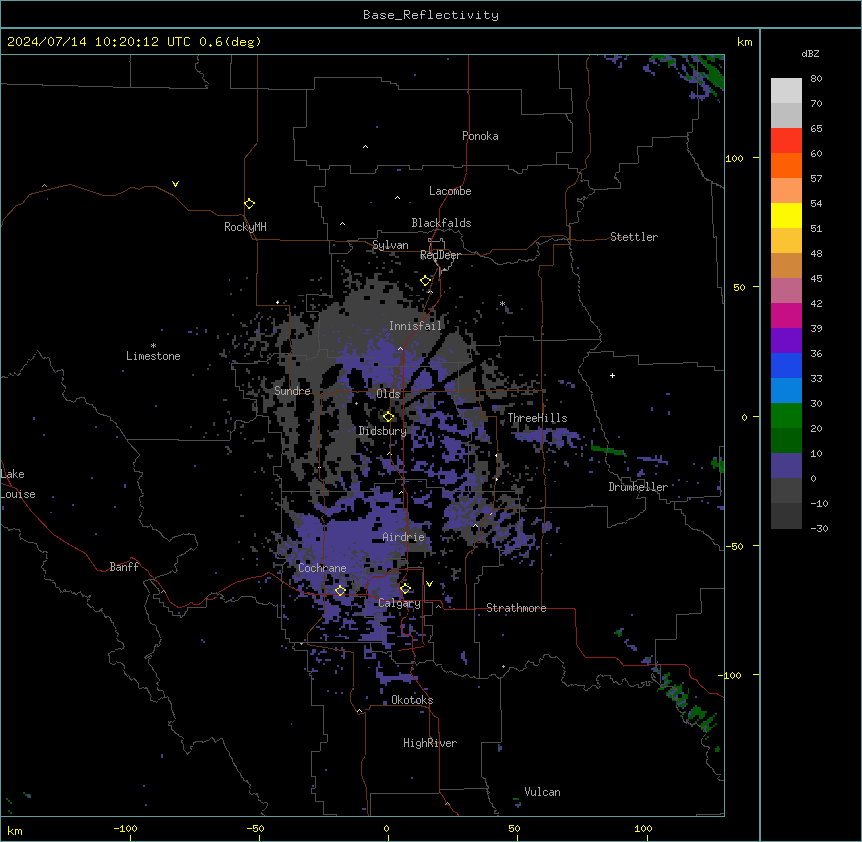Select the violet legend swatch between 39 and 36
Screen dimensions: 862x842
tap(786, 341)
